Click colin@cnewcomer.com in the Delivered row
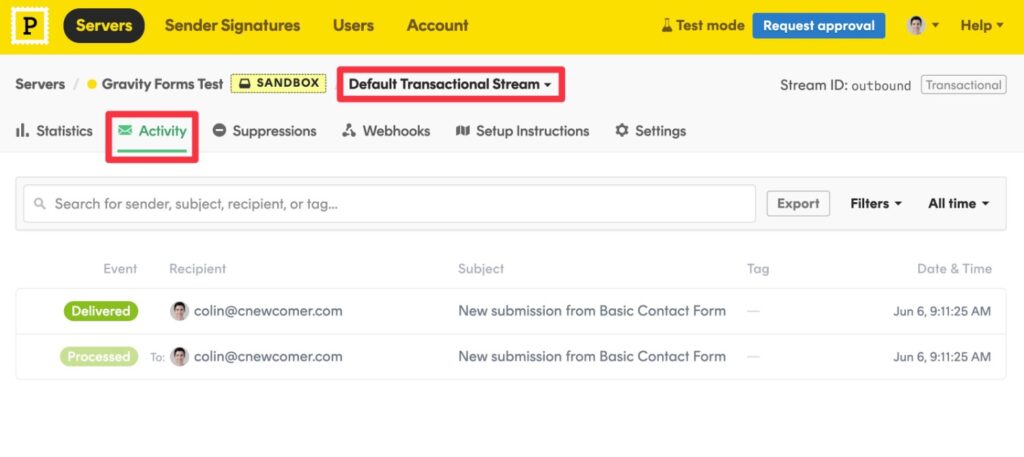 click(268, 311)
